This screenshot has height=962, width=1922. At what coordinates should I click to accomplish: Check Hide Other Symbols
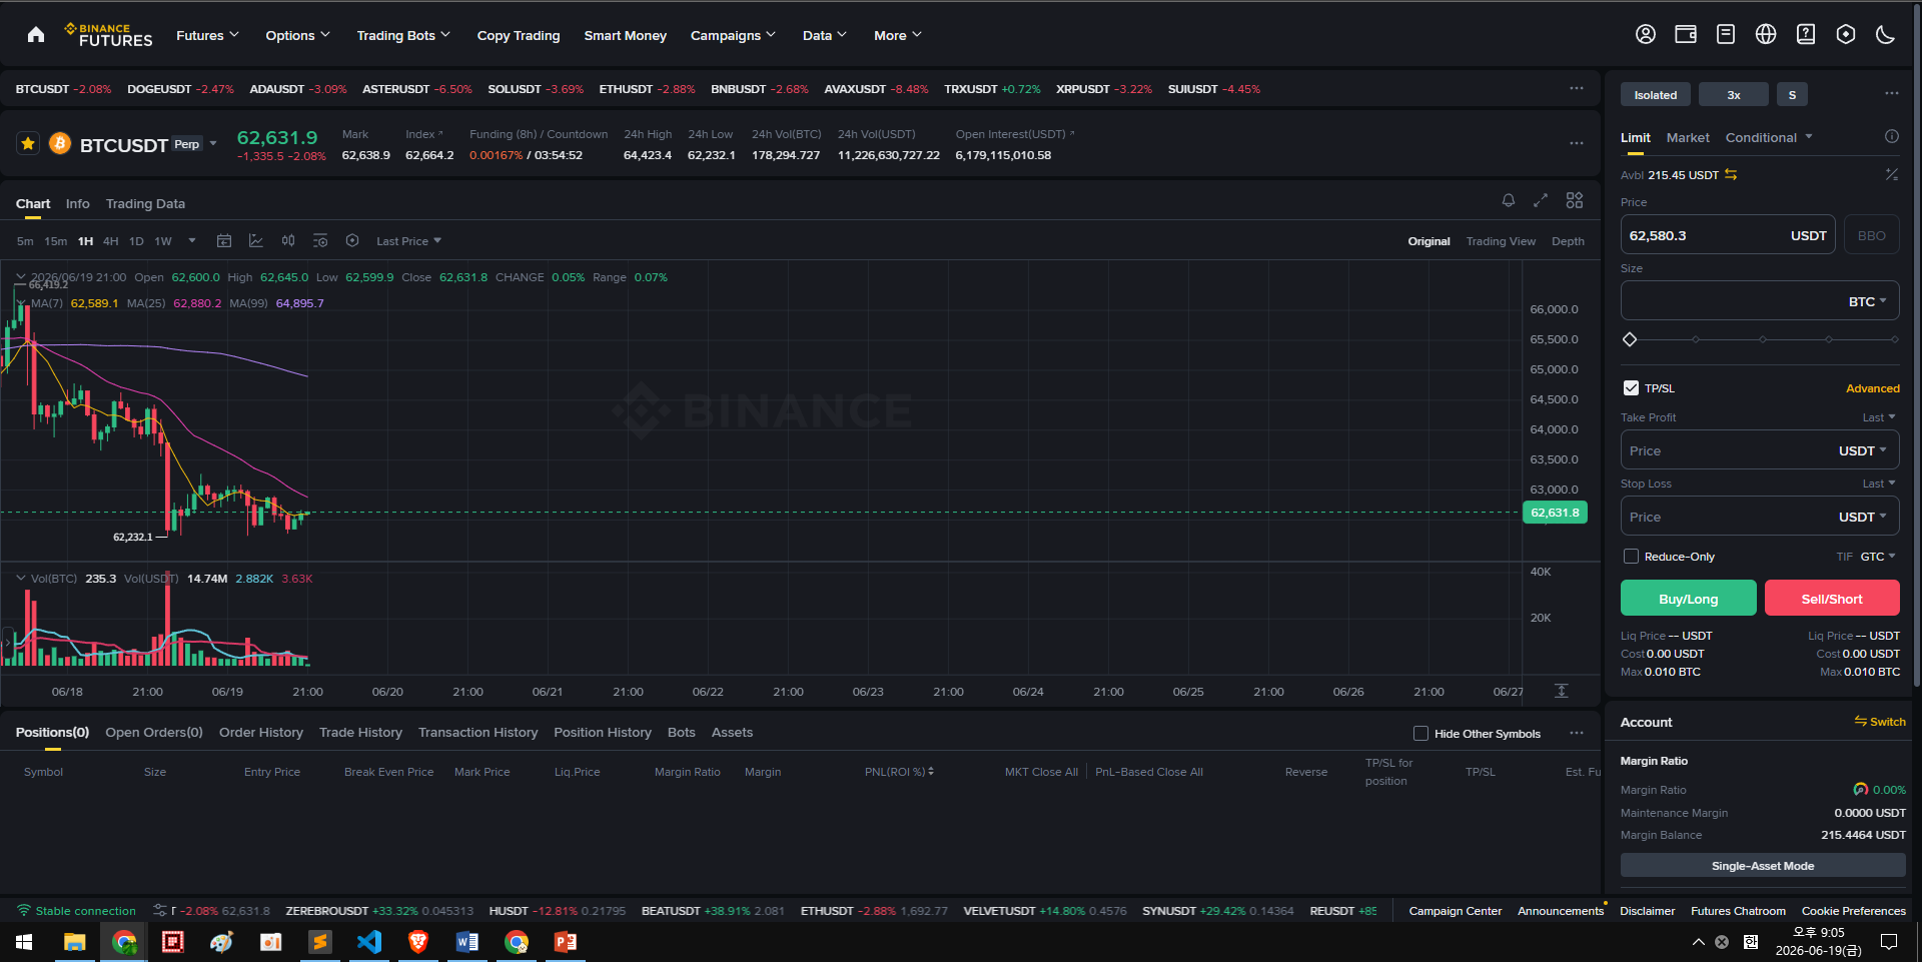pos(1420,733)
